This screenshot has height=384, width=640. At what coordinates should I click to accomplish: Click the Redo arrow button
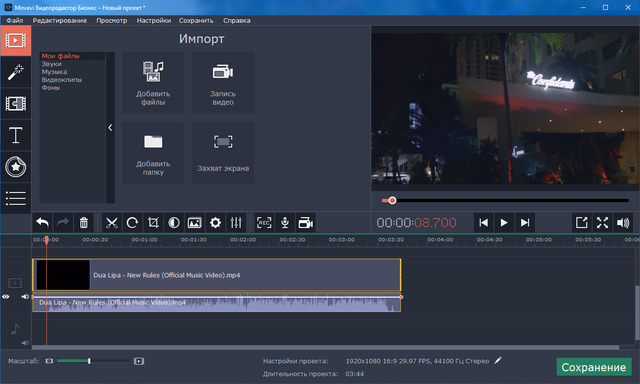click(x=63, y=223)
